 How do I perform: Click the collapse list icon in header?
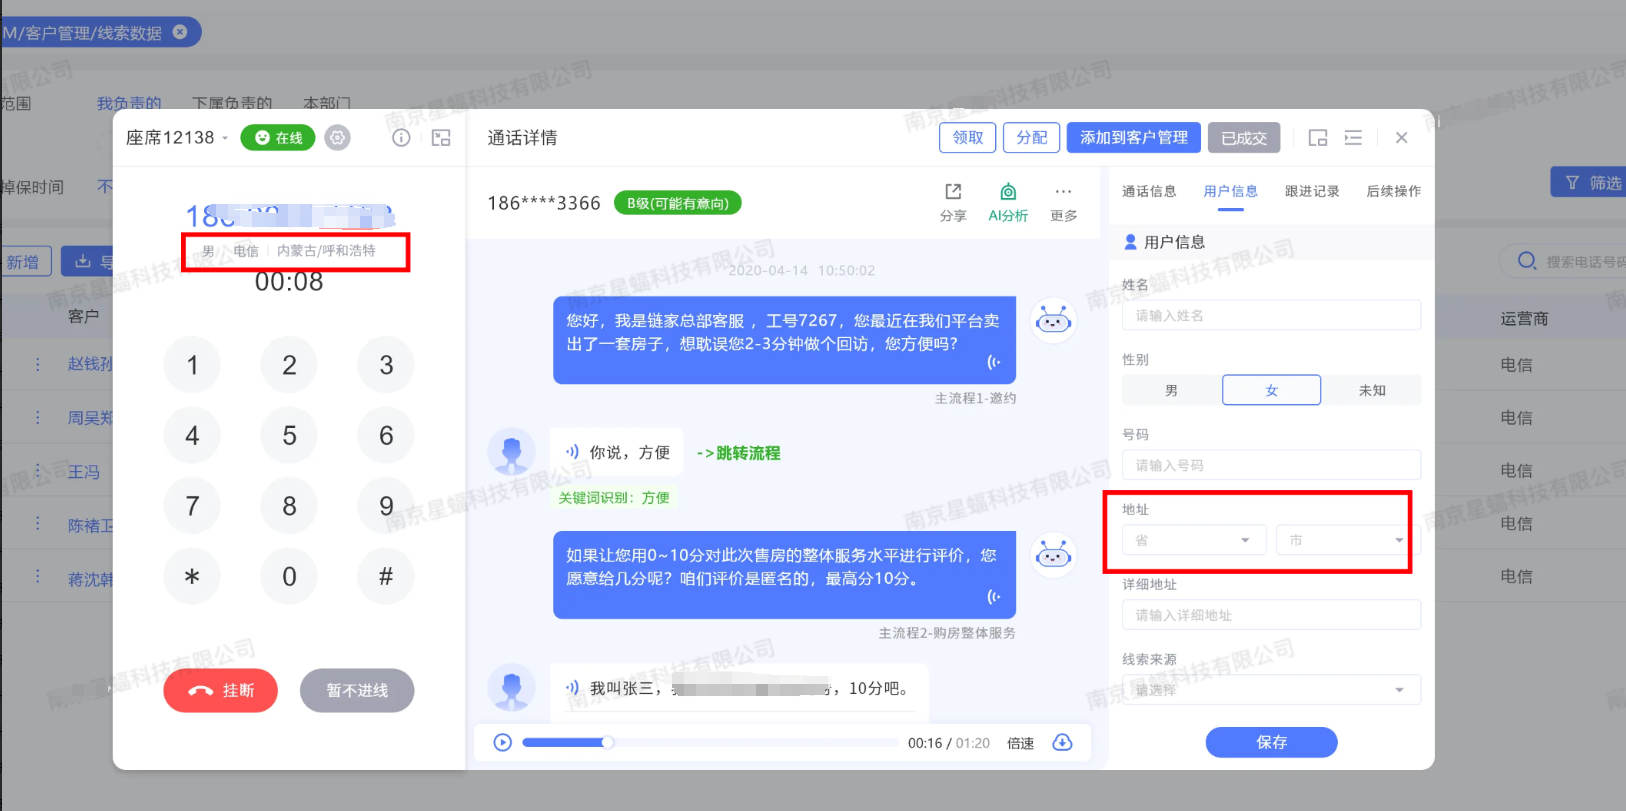(x=1353, y=138)
